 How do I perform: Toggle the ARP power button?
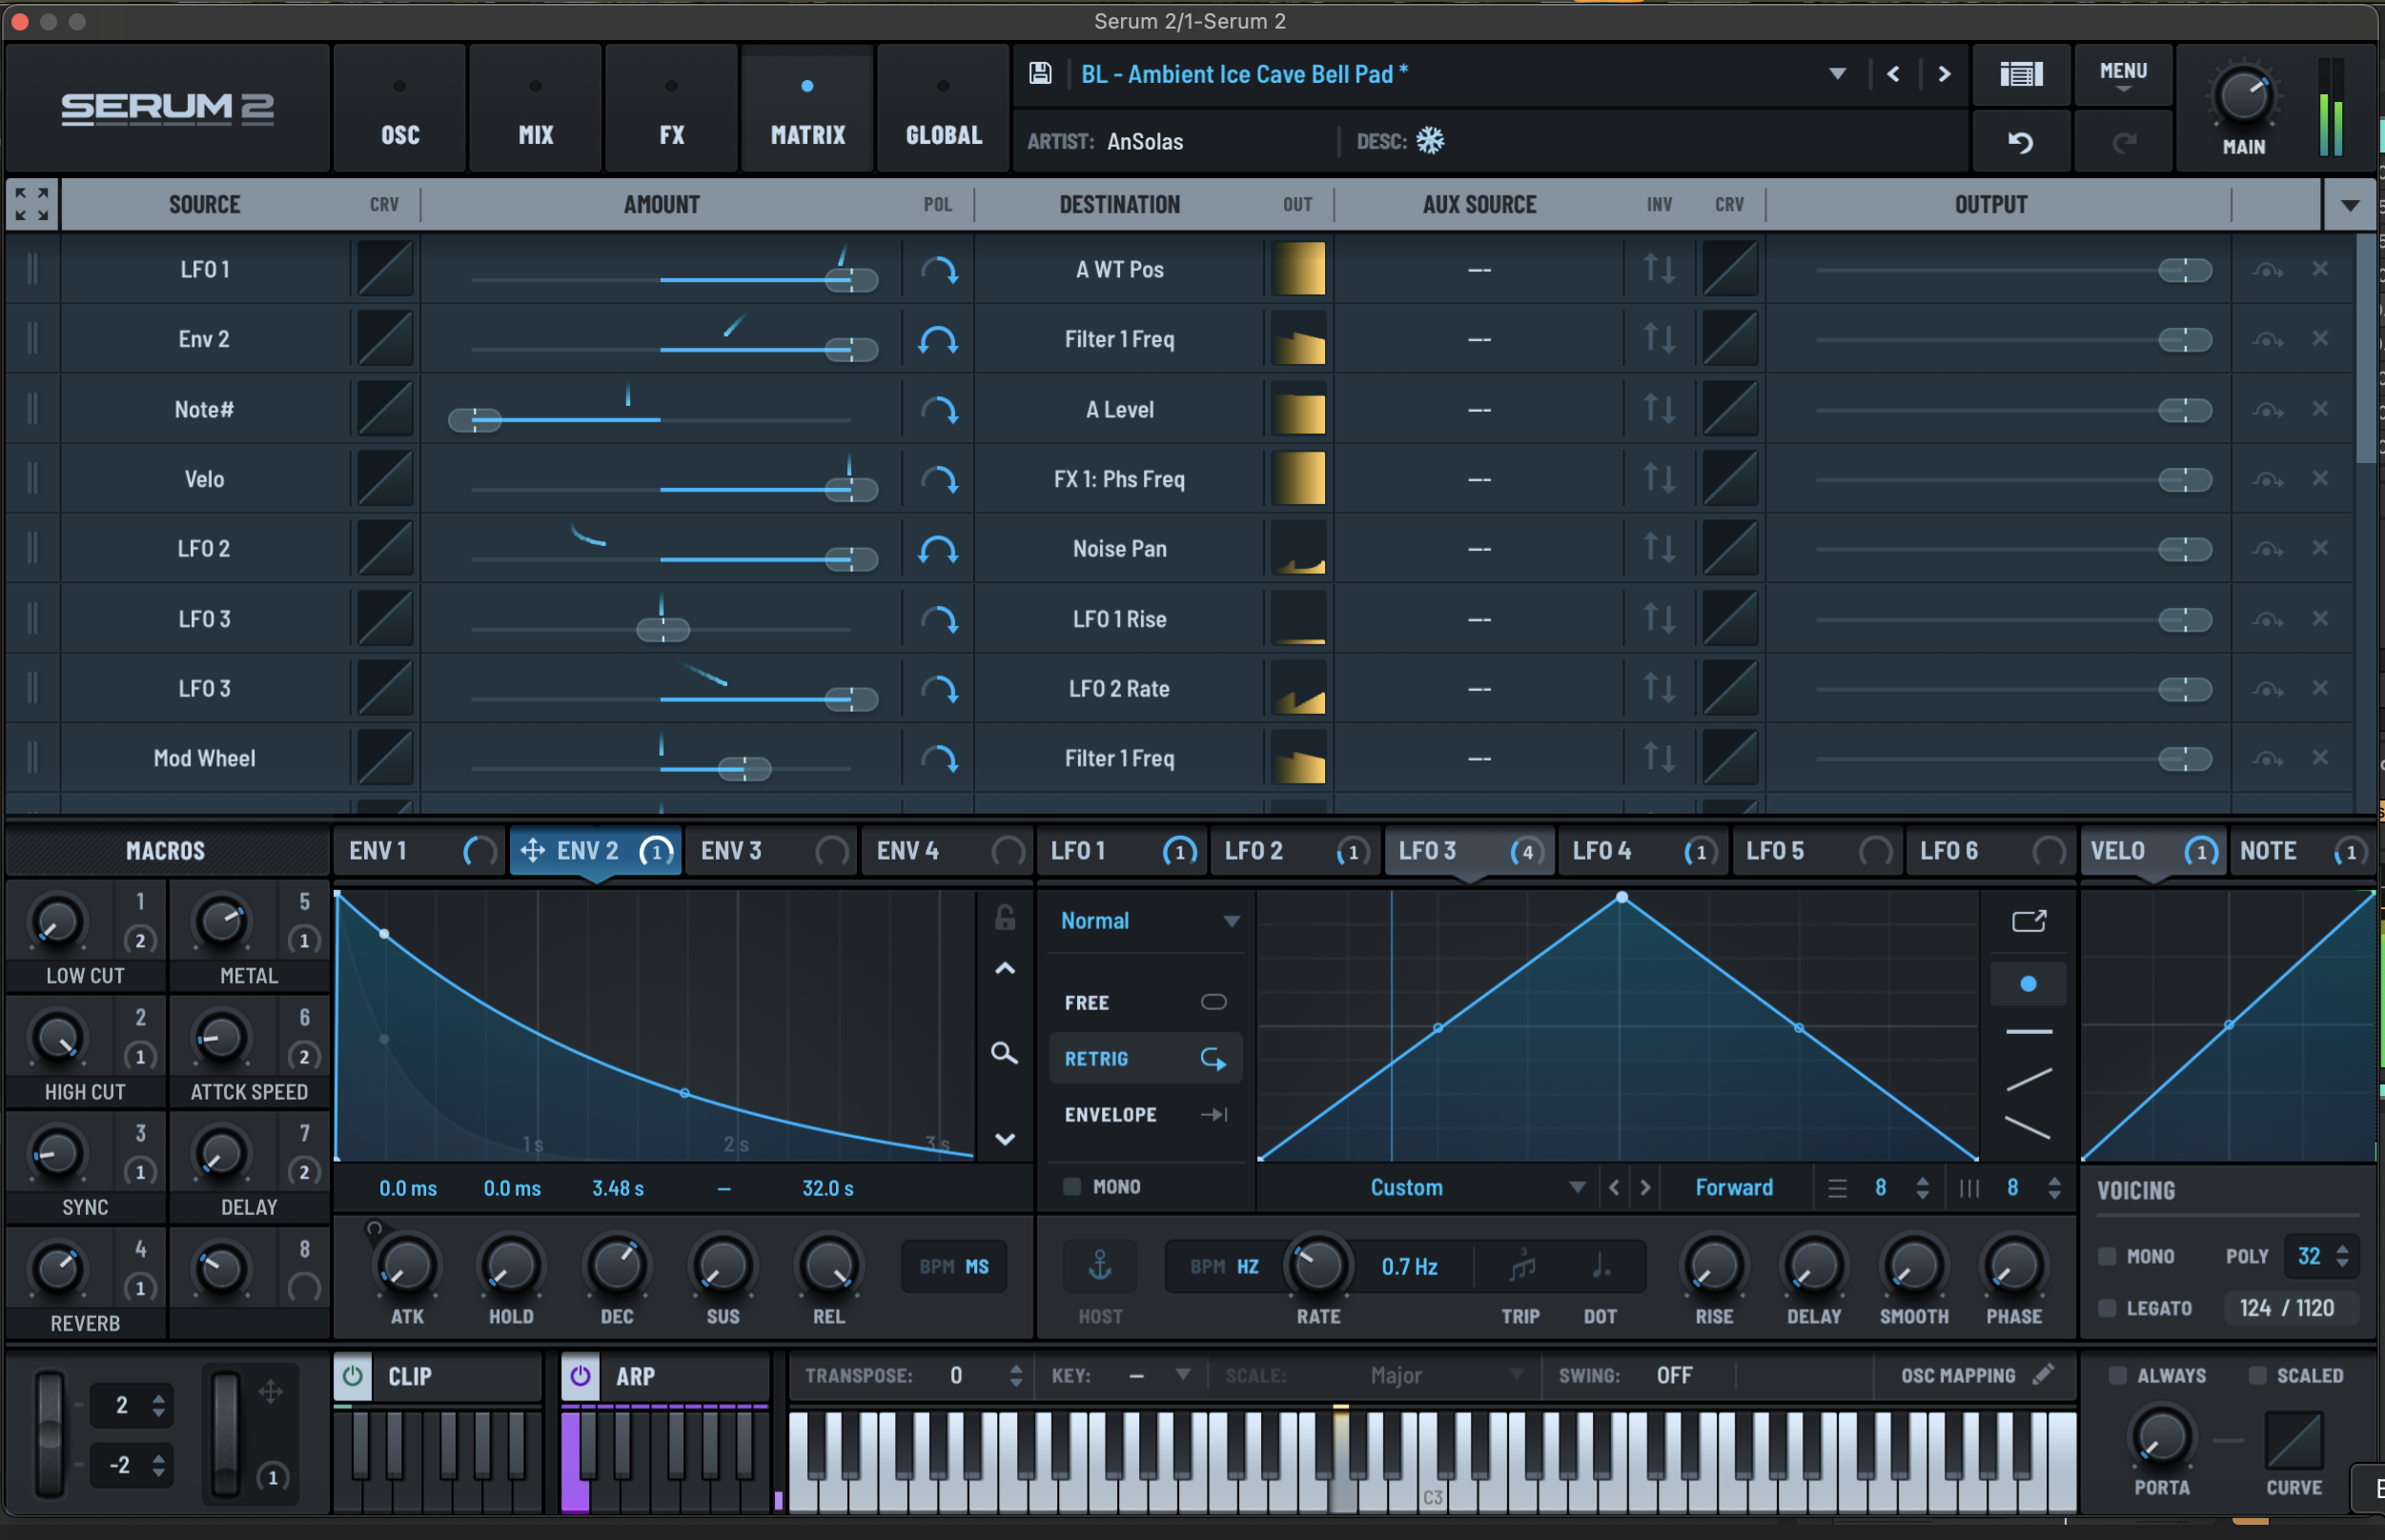pyautogui.click(x=580, y=1376)
